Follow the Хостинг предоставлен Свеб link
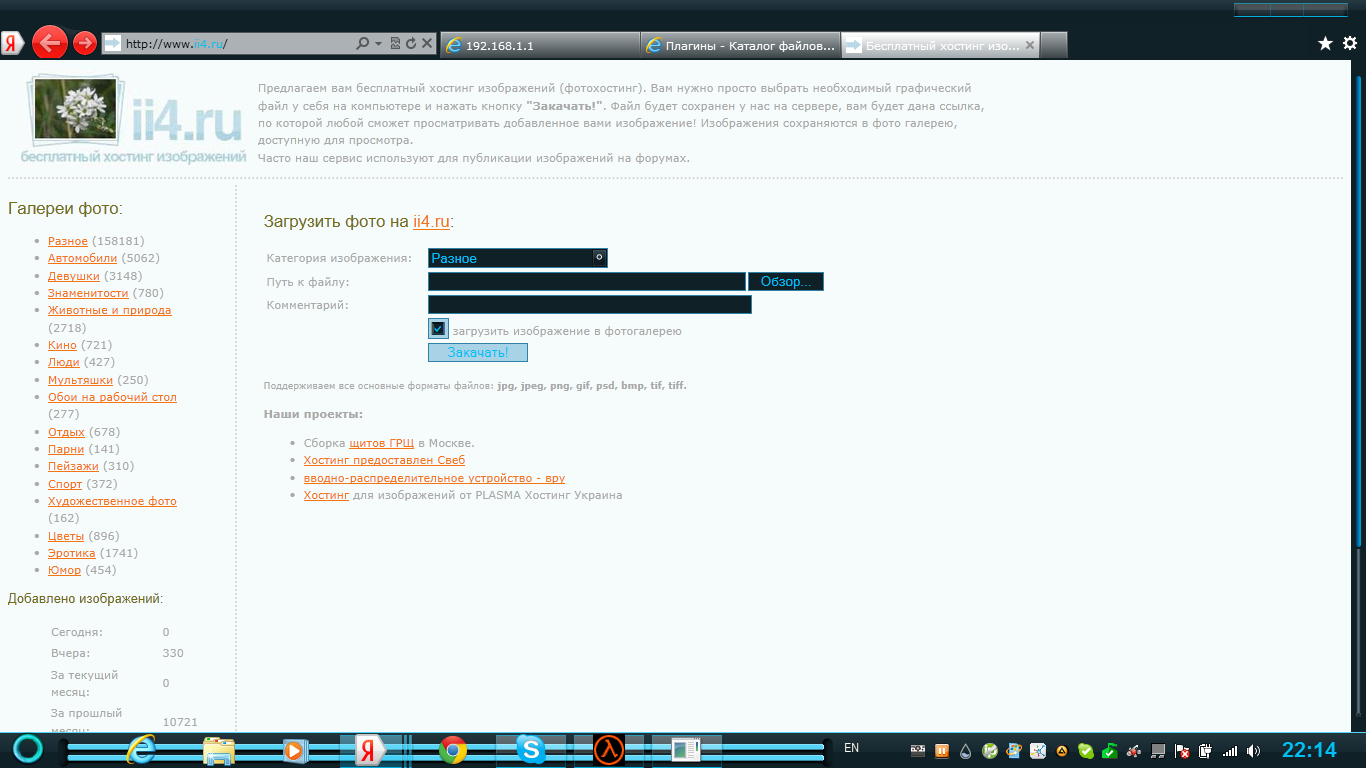Image resolution: width=1366 pixels, height=768 pixels. tap(384, 460)
